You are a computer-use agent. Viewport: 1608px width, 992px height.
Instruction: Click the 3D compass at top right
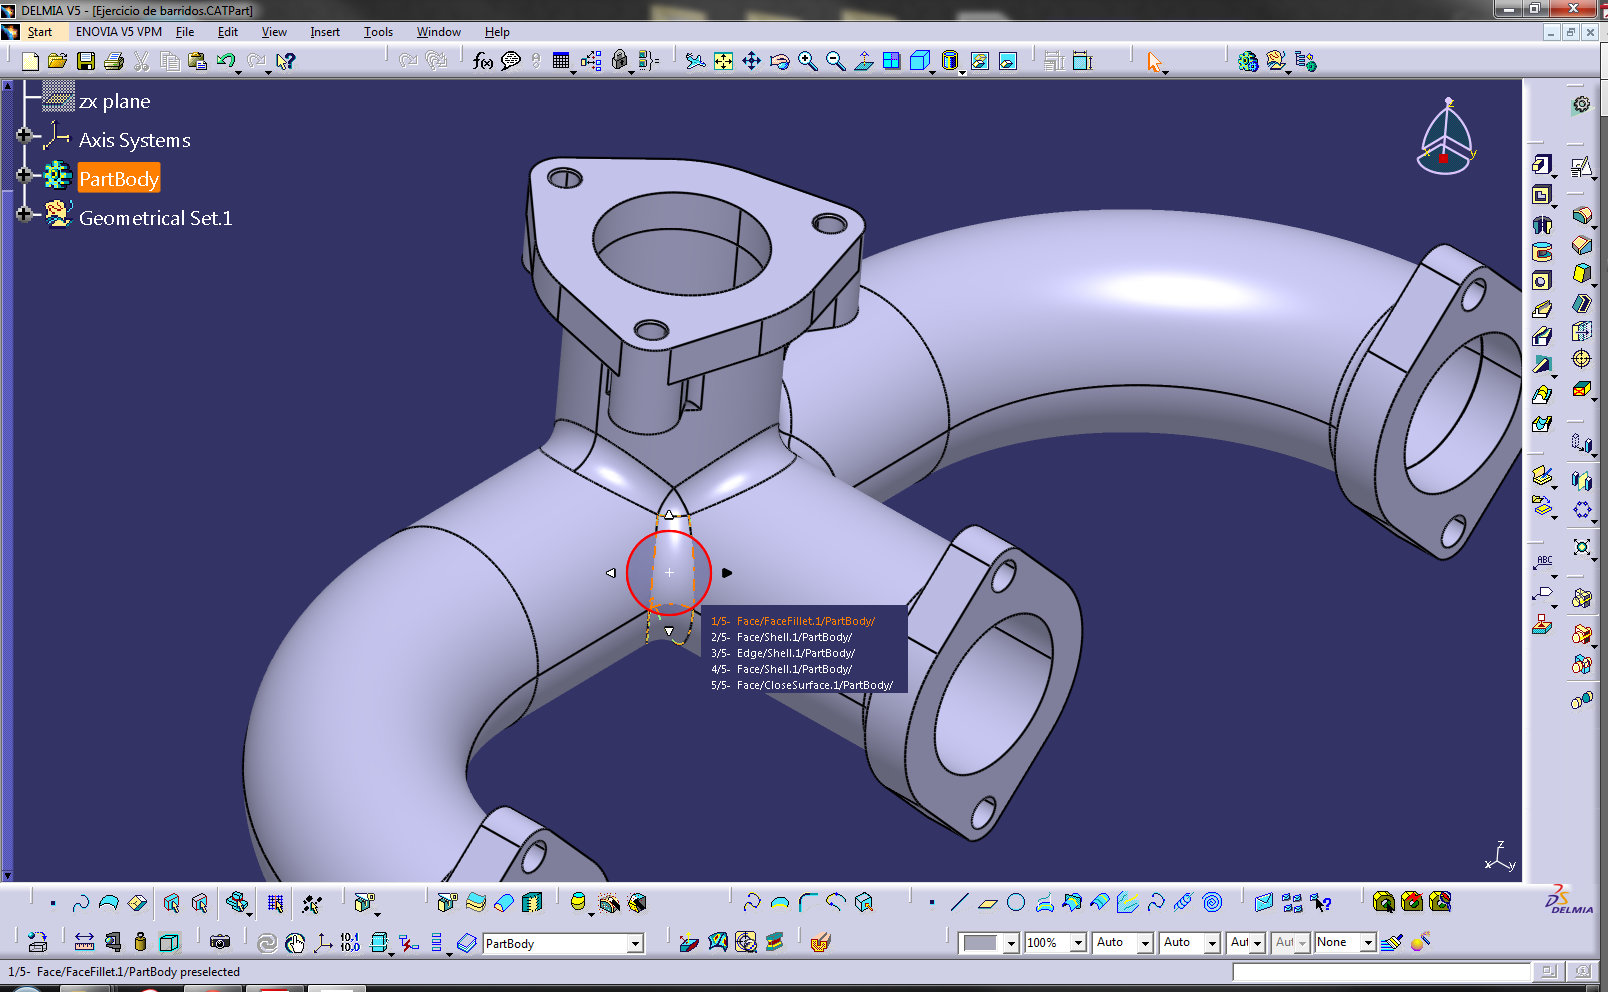(1446, 137)
